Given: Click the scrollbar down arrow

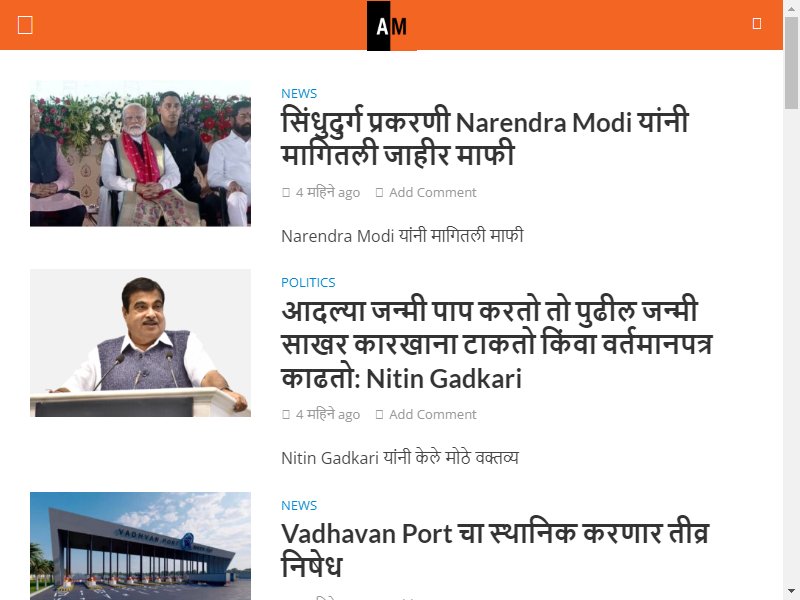Looking at the screenshot, I should tap(791, 591).
